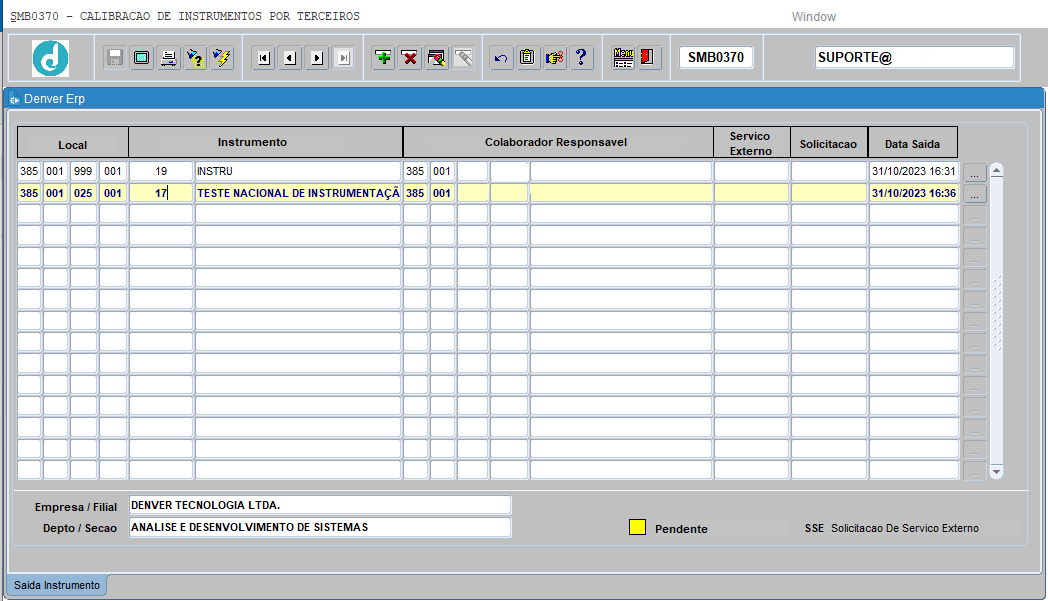The width and height of the screenshot is (1048, 601).
Task: Click the Execute Query flashlight-lightning icon
Action: (x=222, y=57)
